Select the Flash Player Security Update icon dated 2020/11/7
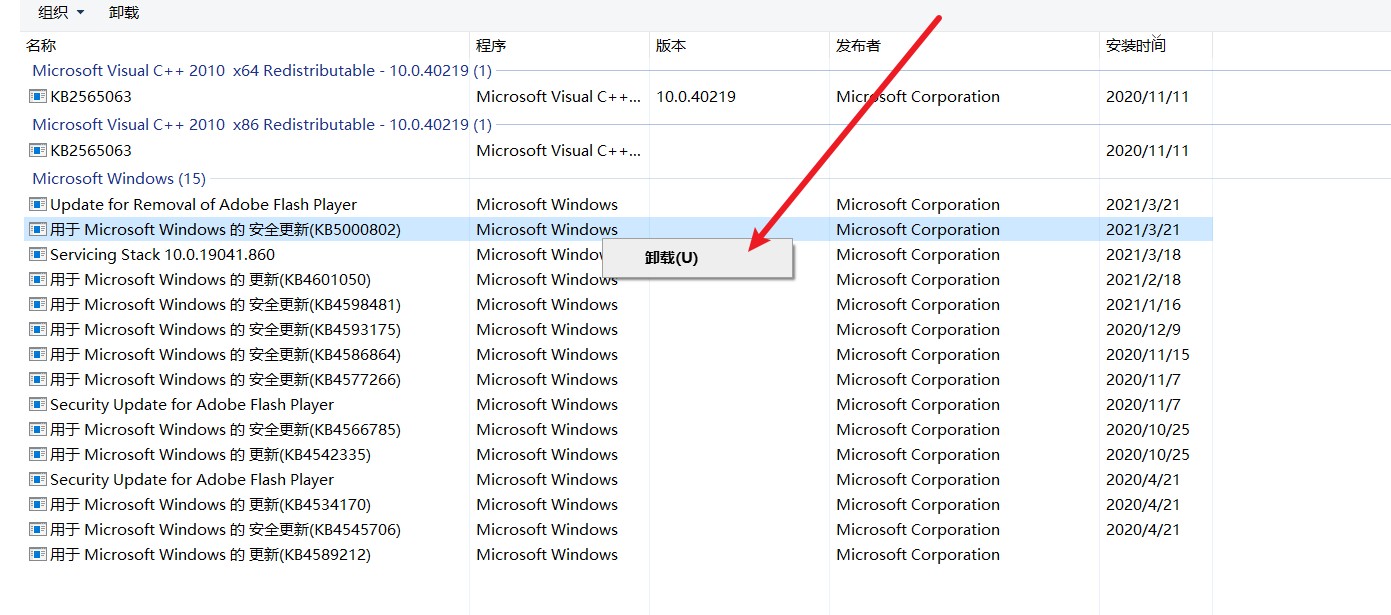Screen dimensions: 1391x615 38,405
